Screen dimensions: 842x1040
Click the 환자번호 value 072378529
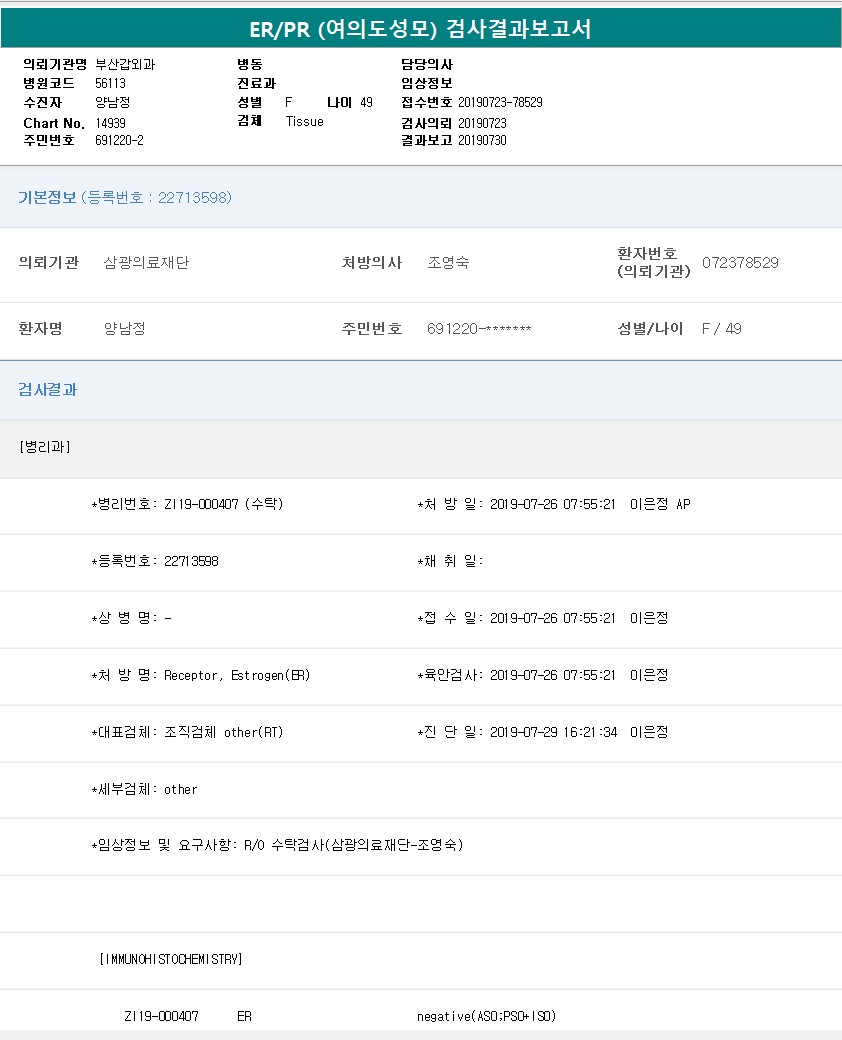(x=740, y=263)
